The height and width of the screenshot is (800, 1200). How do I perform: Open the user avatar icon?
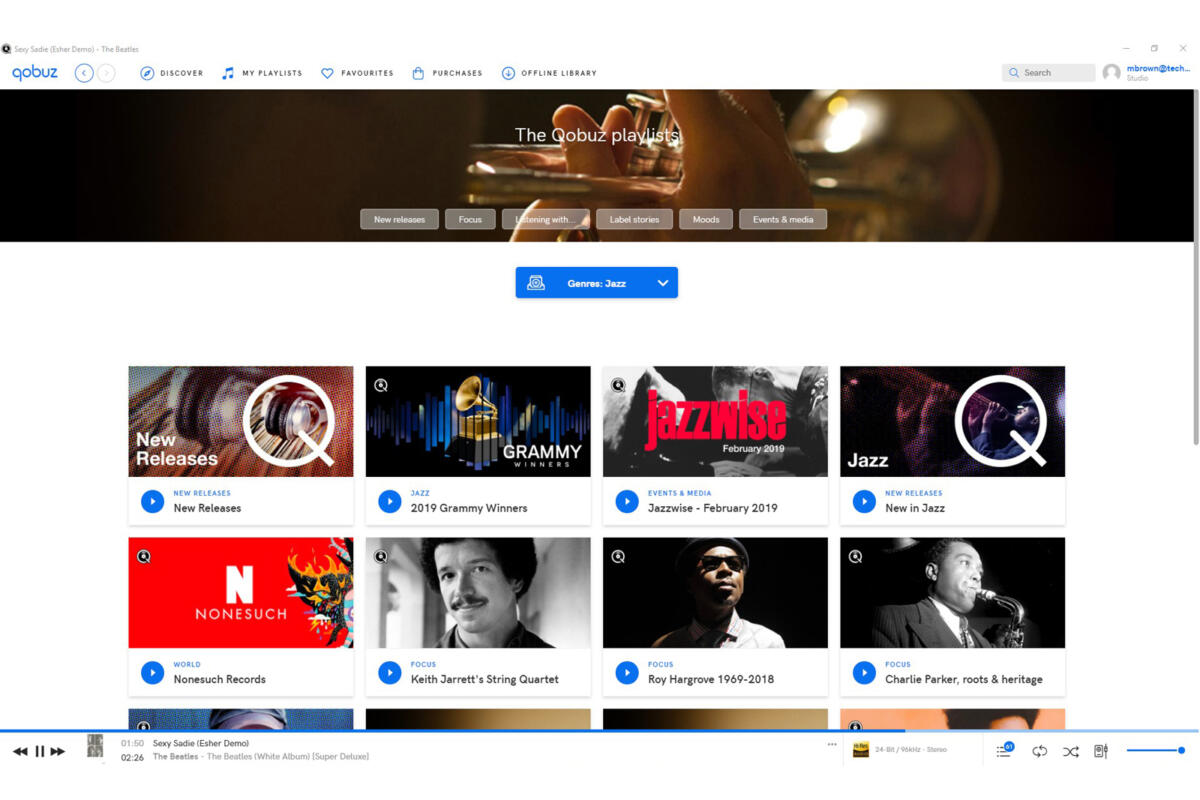[x=1111, y=73]
